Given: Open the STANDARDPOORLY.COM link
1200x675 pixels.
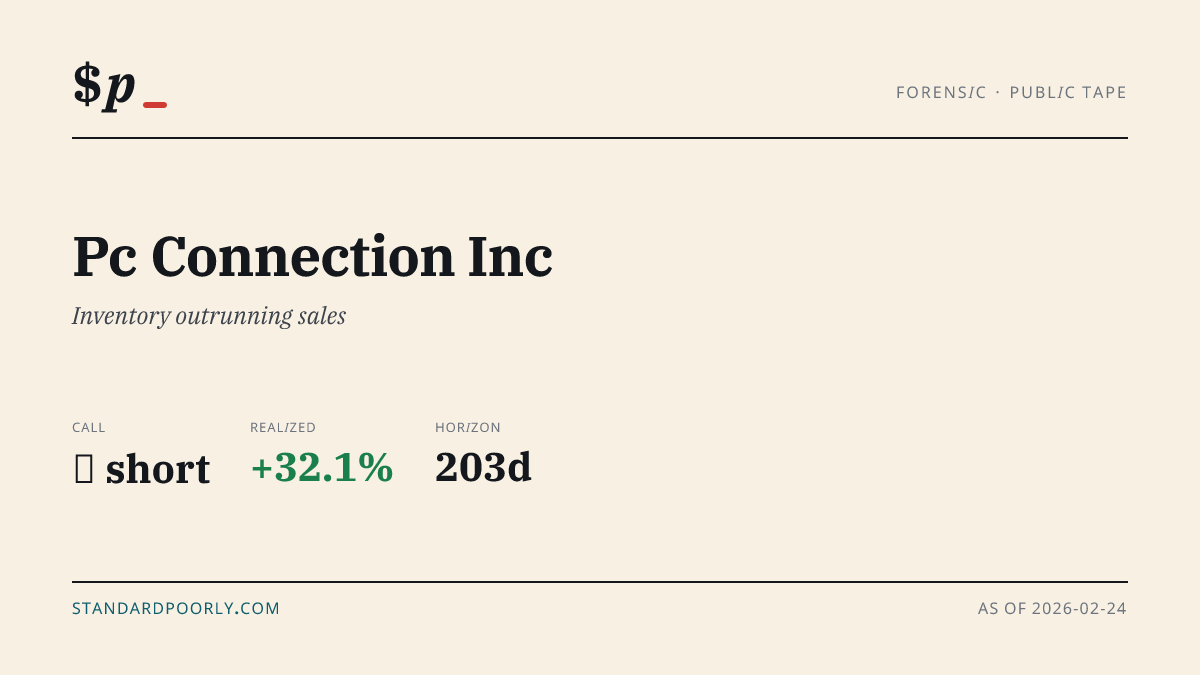Looking at the screenshot, I should click(x=176, y=608).
